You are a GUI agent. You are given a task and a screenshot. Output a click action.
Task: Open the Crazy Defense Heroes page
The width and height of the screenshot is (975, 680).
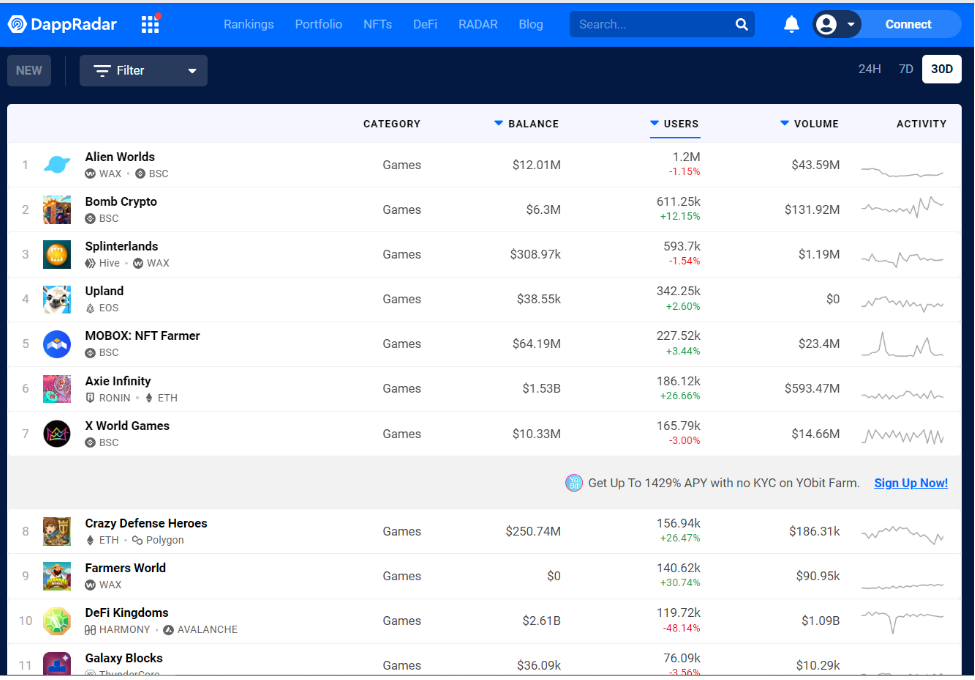pos(146,523)
